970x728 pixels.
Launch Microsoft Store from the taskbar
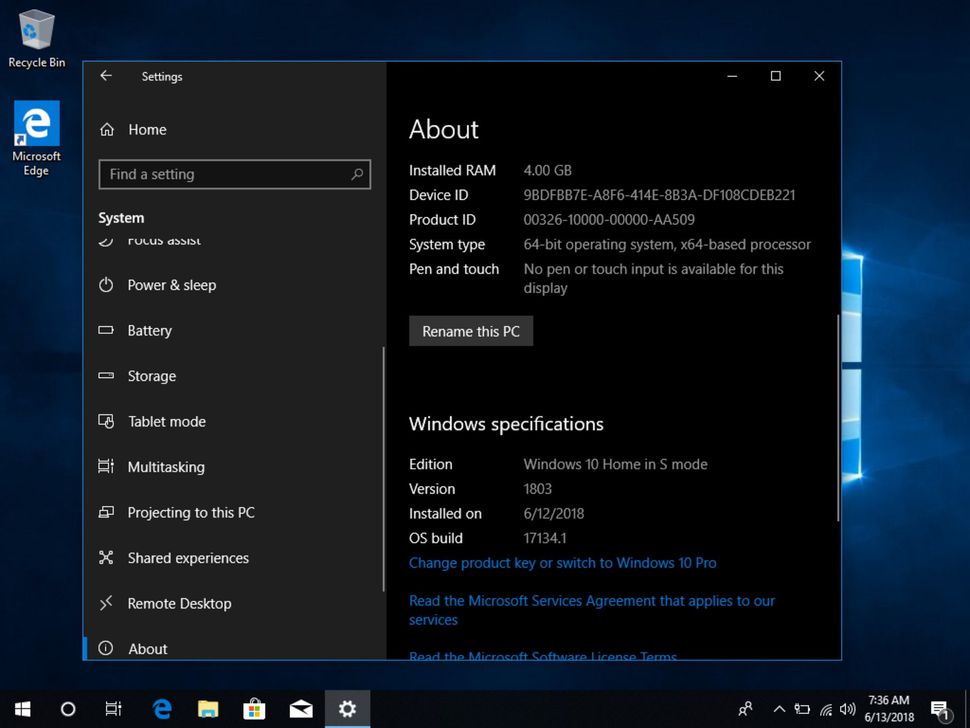254,709
